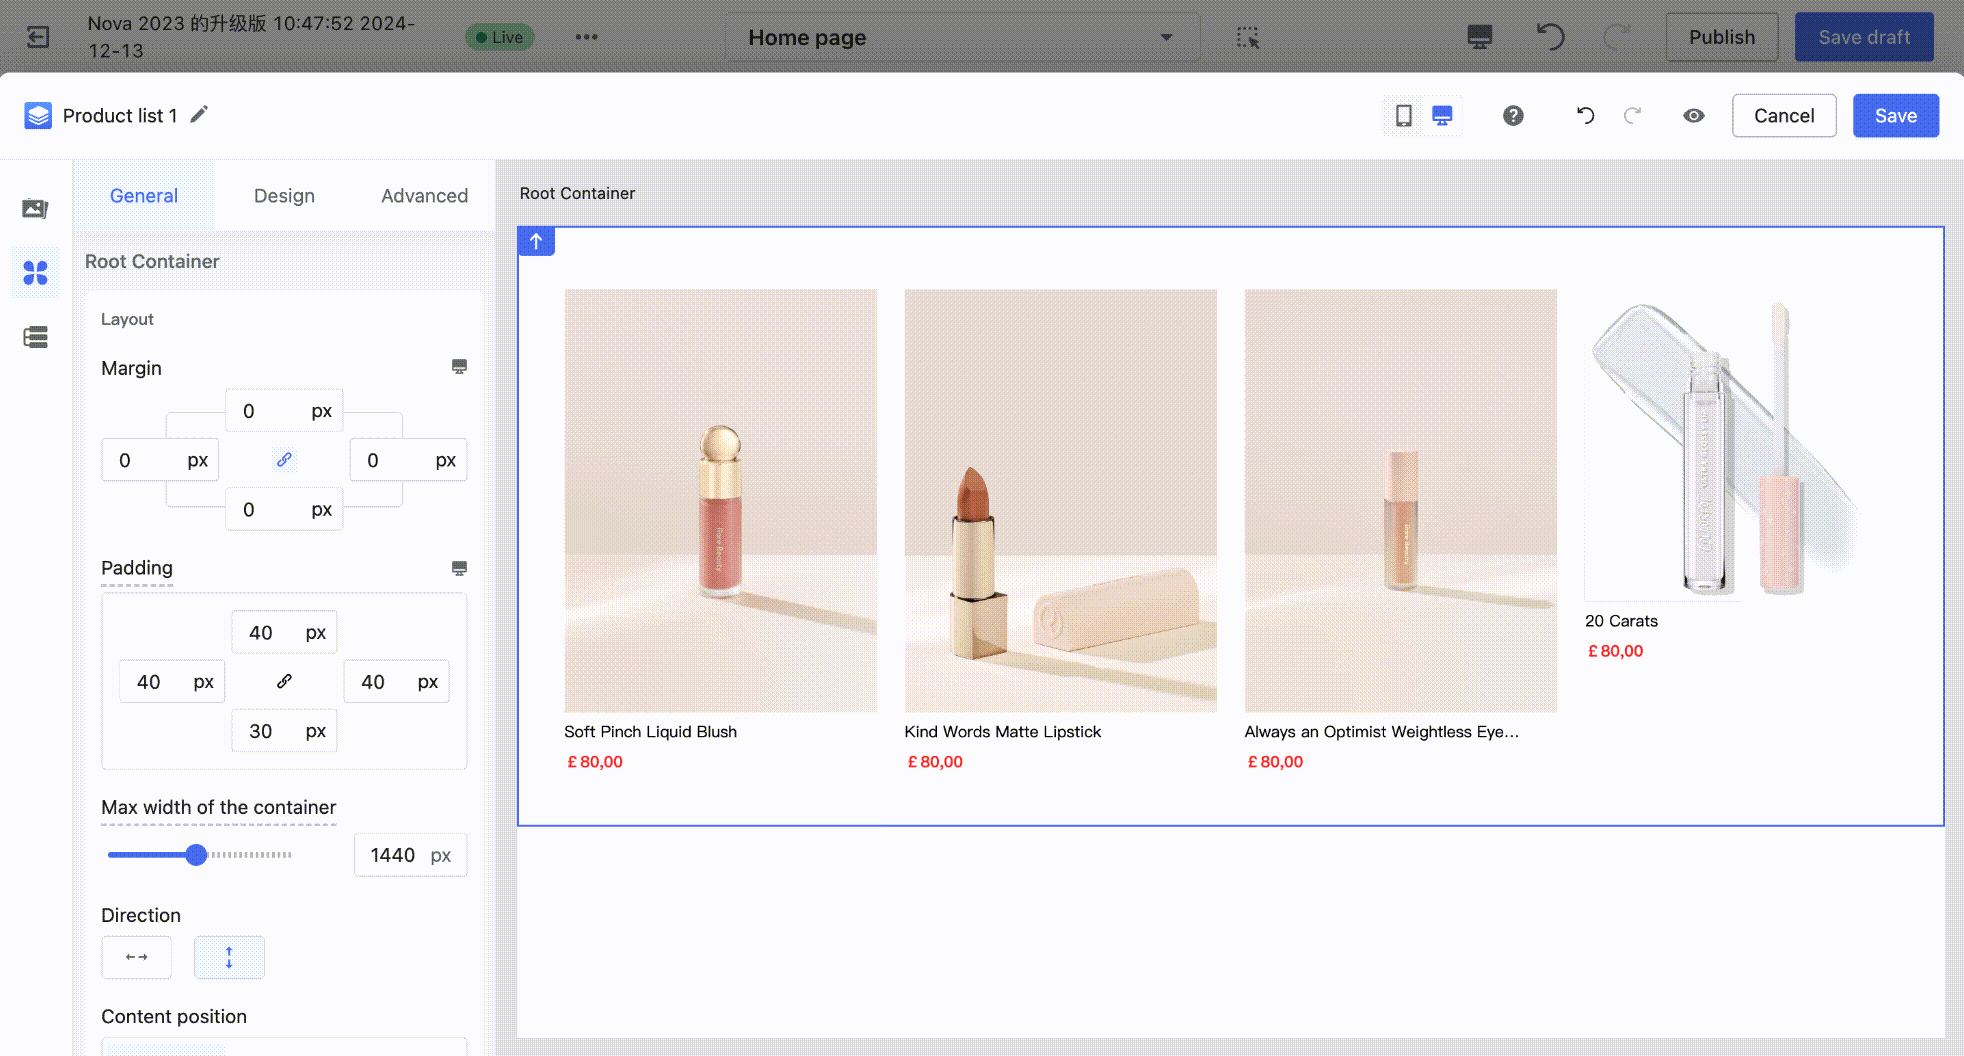
Task: Click the up arrow to select parent container
Action: [536, 241]
